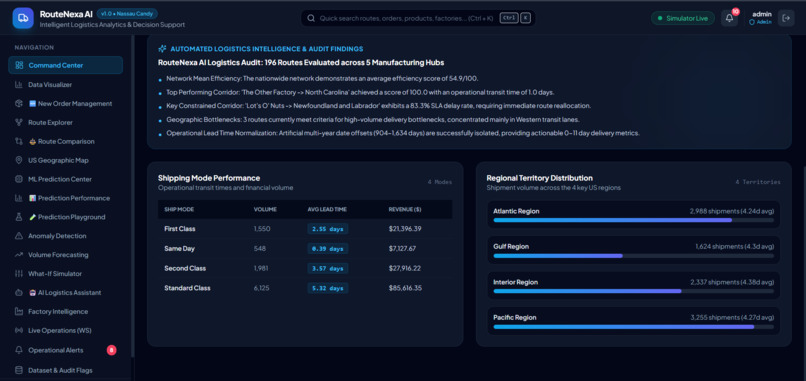This screenshot has height=381, width=806.
Task: Click the Atlantic Region progress bar
Action: coord(633,220)
